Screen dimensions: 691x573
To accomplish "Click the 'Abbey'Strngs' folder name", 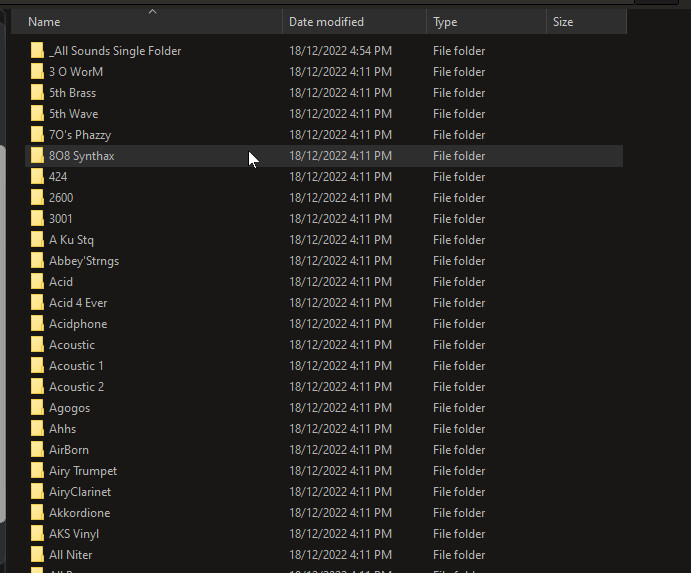I will (84, 261).
